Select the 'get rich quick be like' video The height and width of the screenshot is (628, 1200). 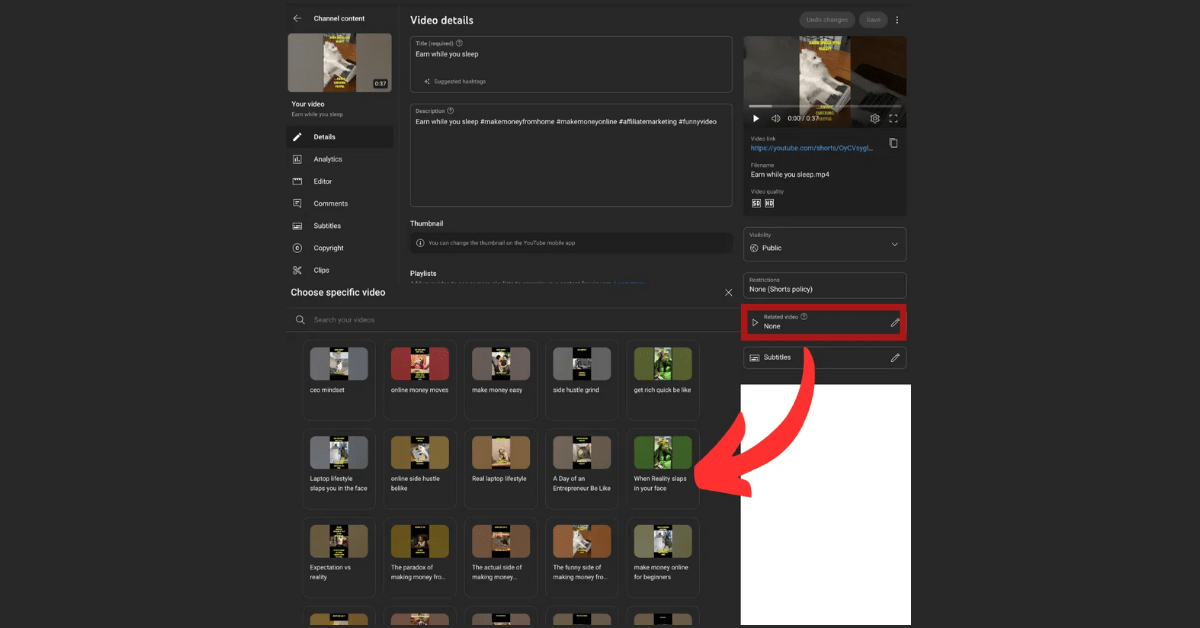(663, 380)
